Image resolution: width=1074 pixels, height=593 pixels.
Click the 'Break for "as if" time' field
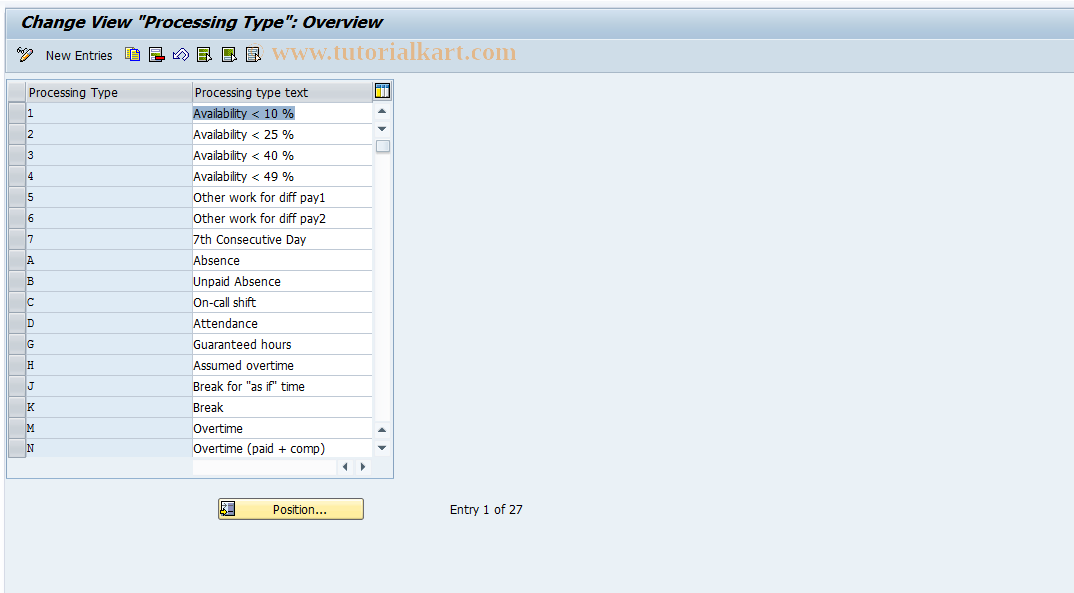click(282, 386)
